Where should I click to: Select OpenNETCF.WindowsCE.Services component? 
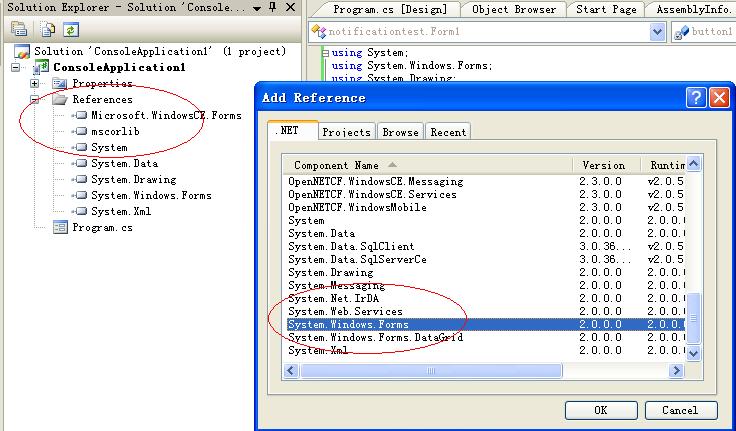(486, 194)
